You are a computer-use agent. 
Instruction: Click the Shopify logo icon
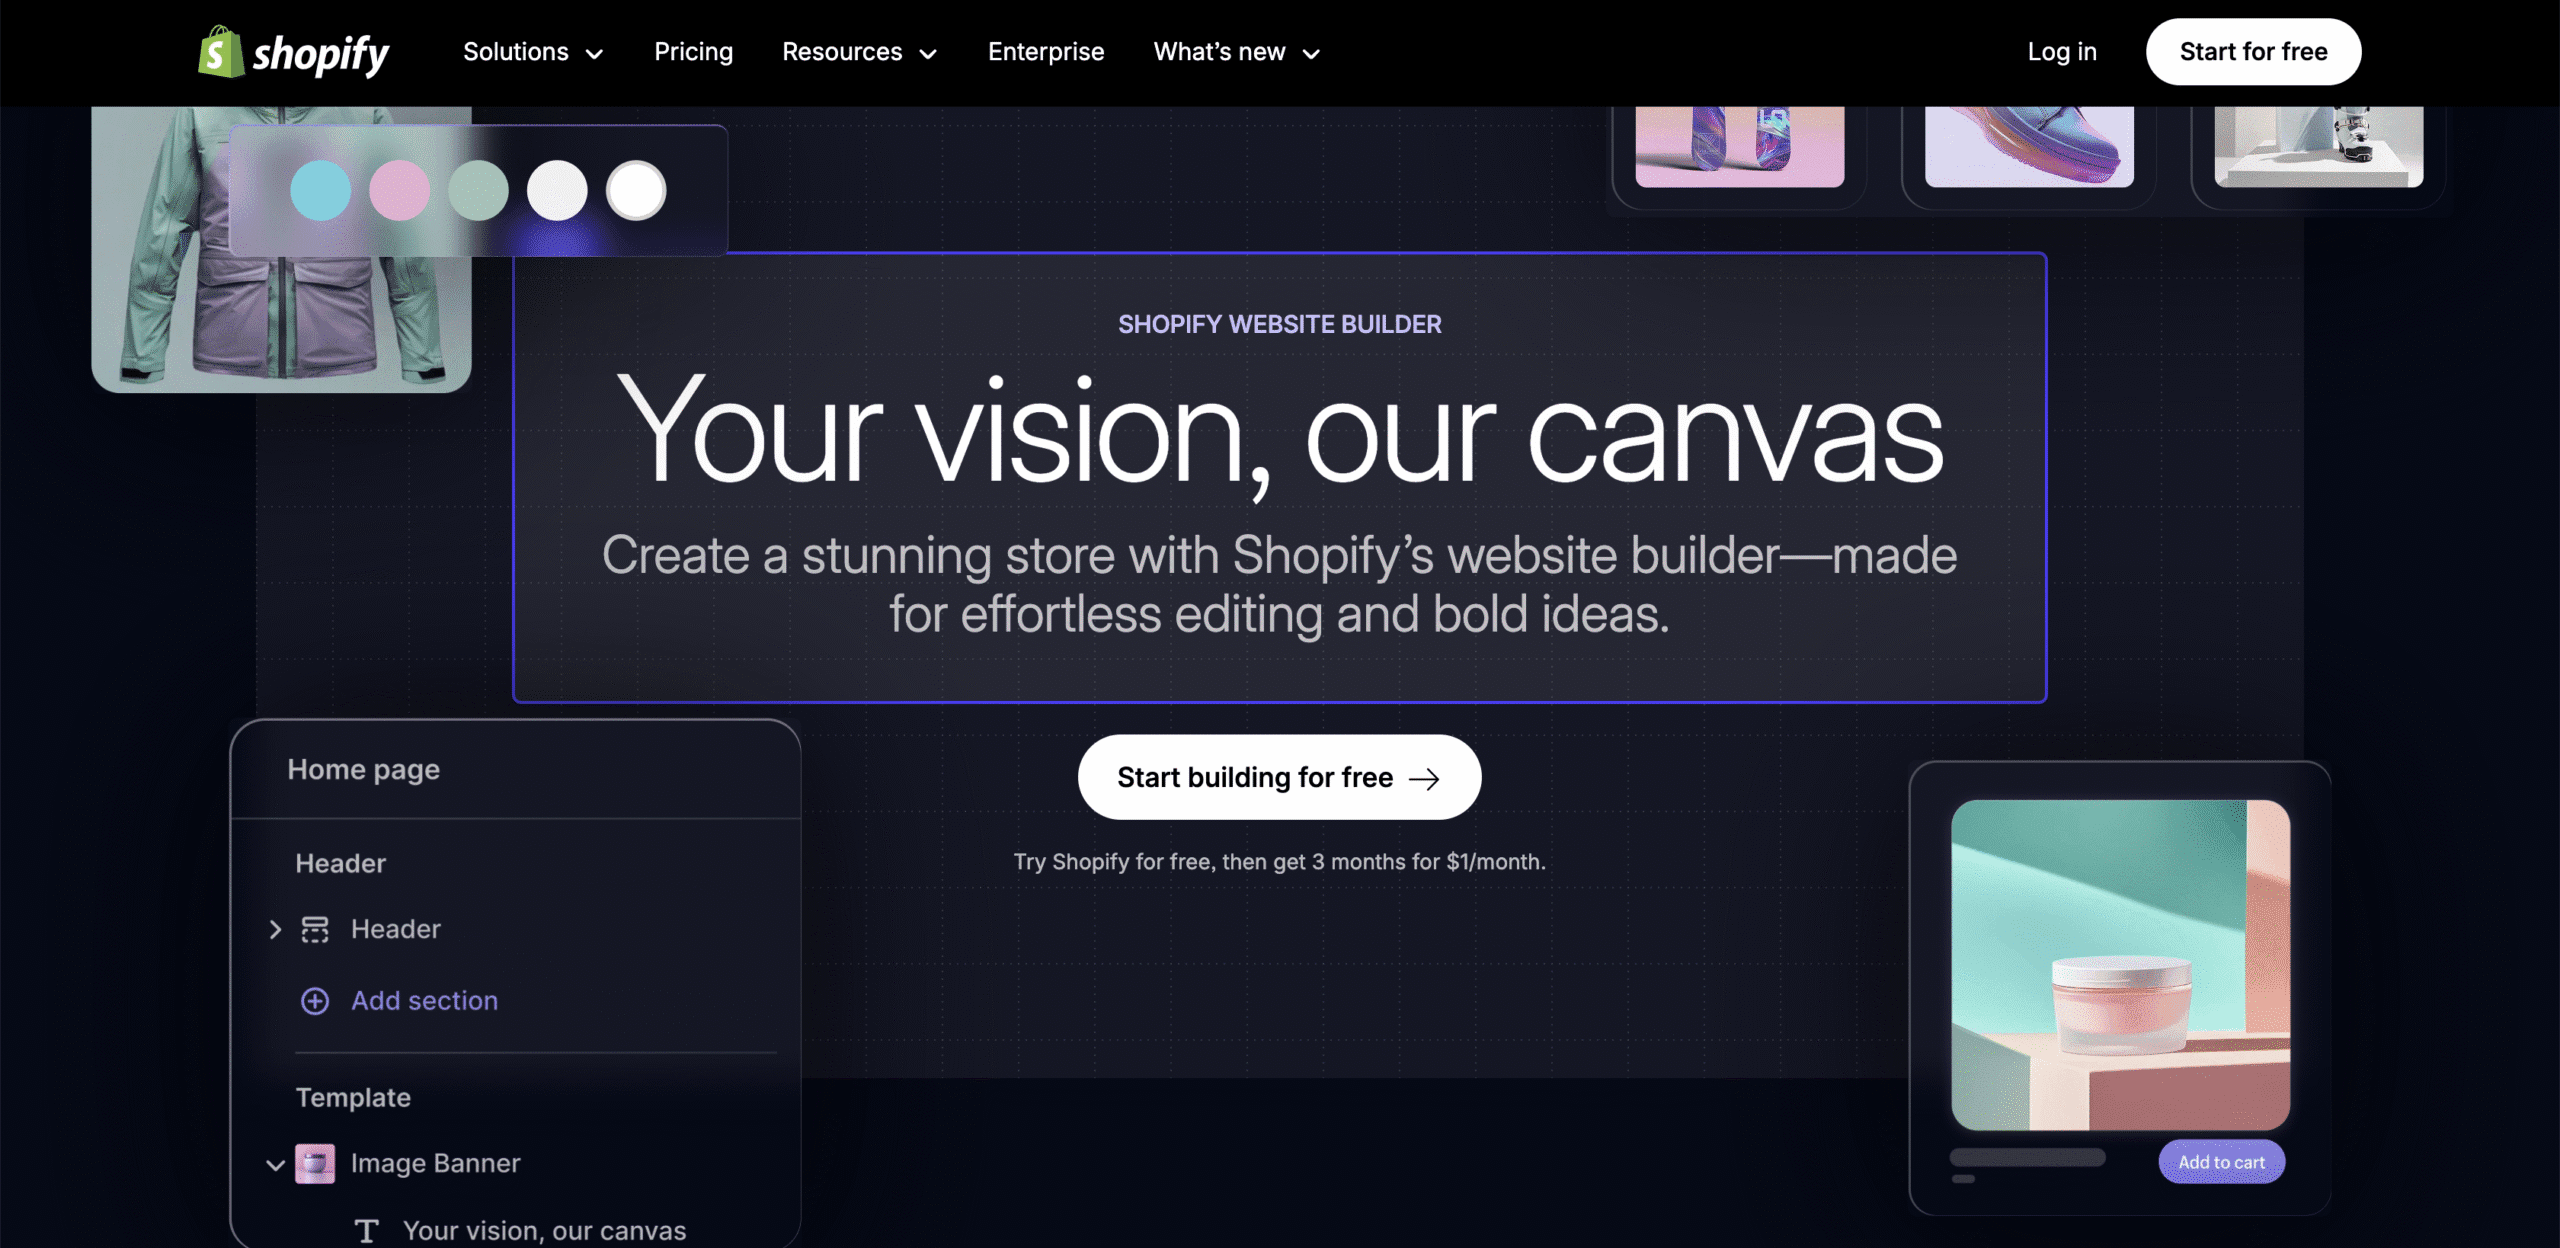tap(221, 52)
